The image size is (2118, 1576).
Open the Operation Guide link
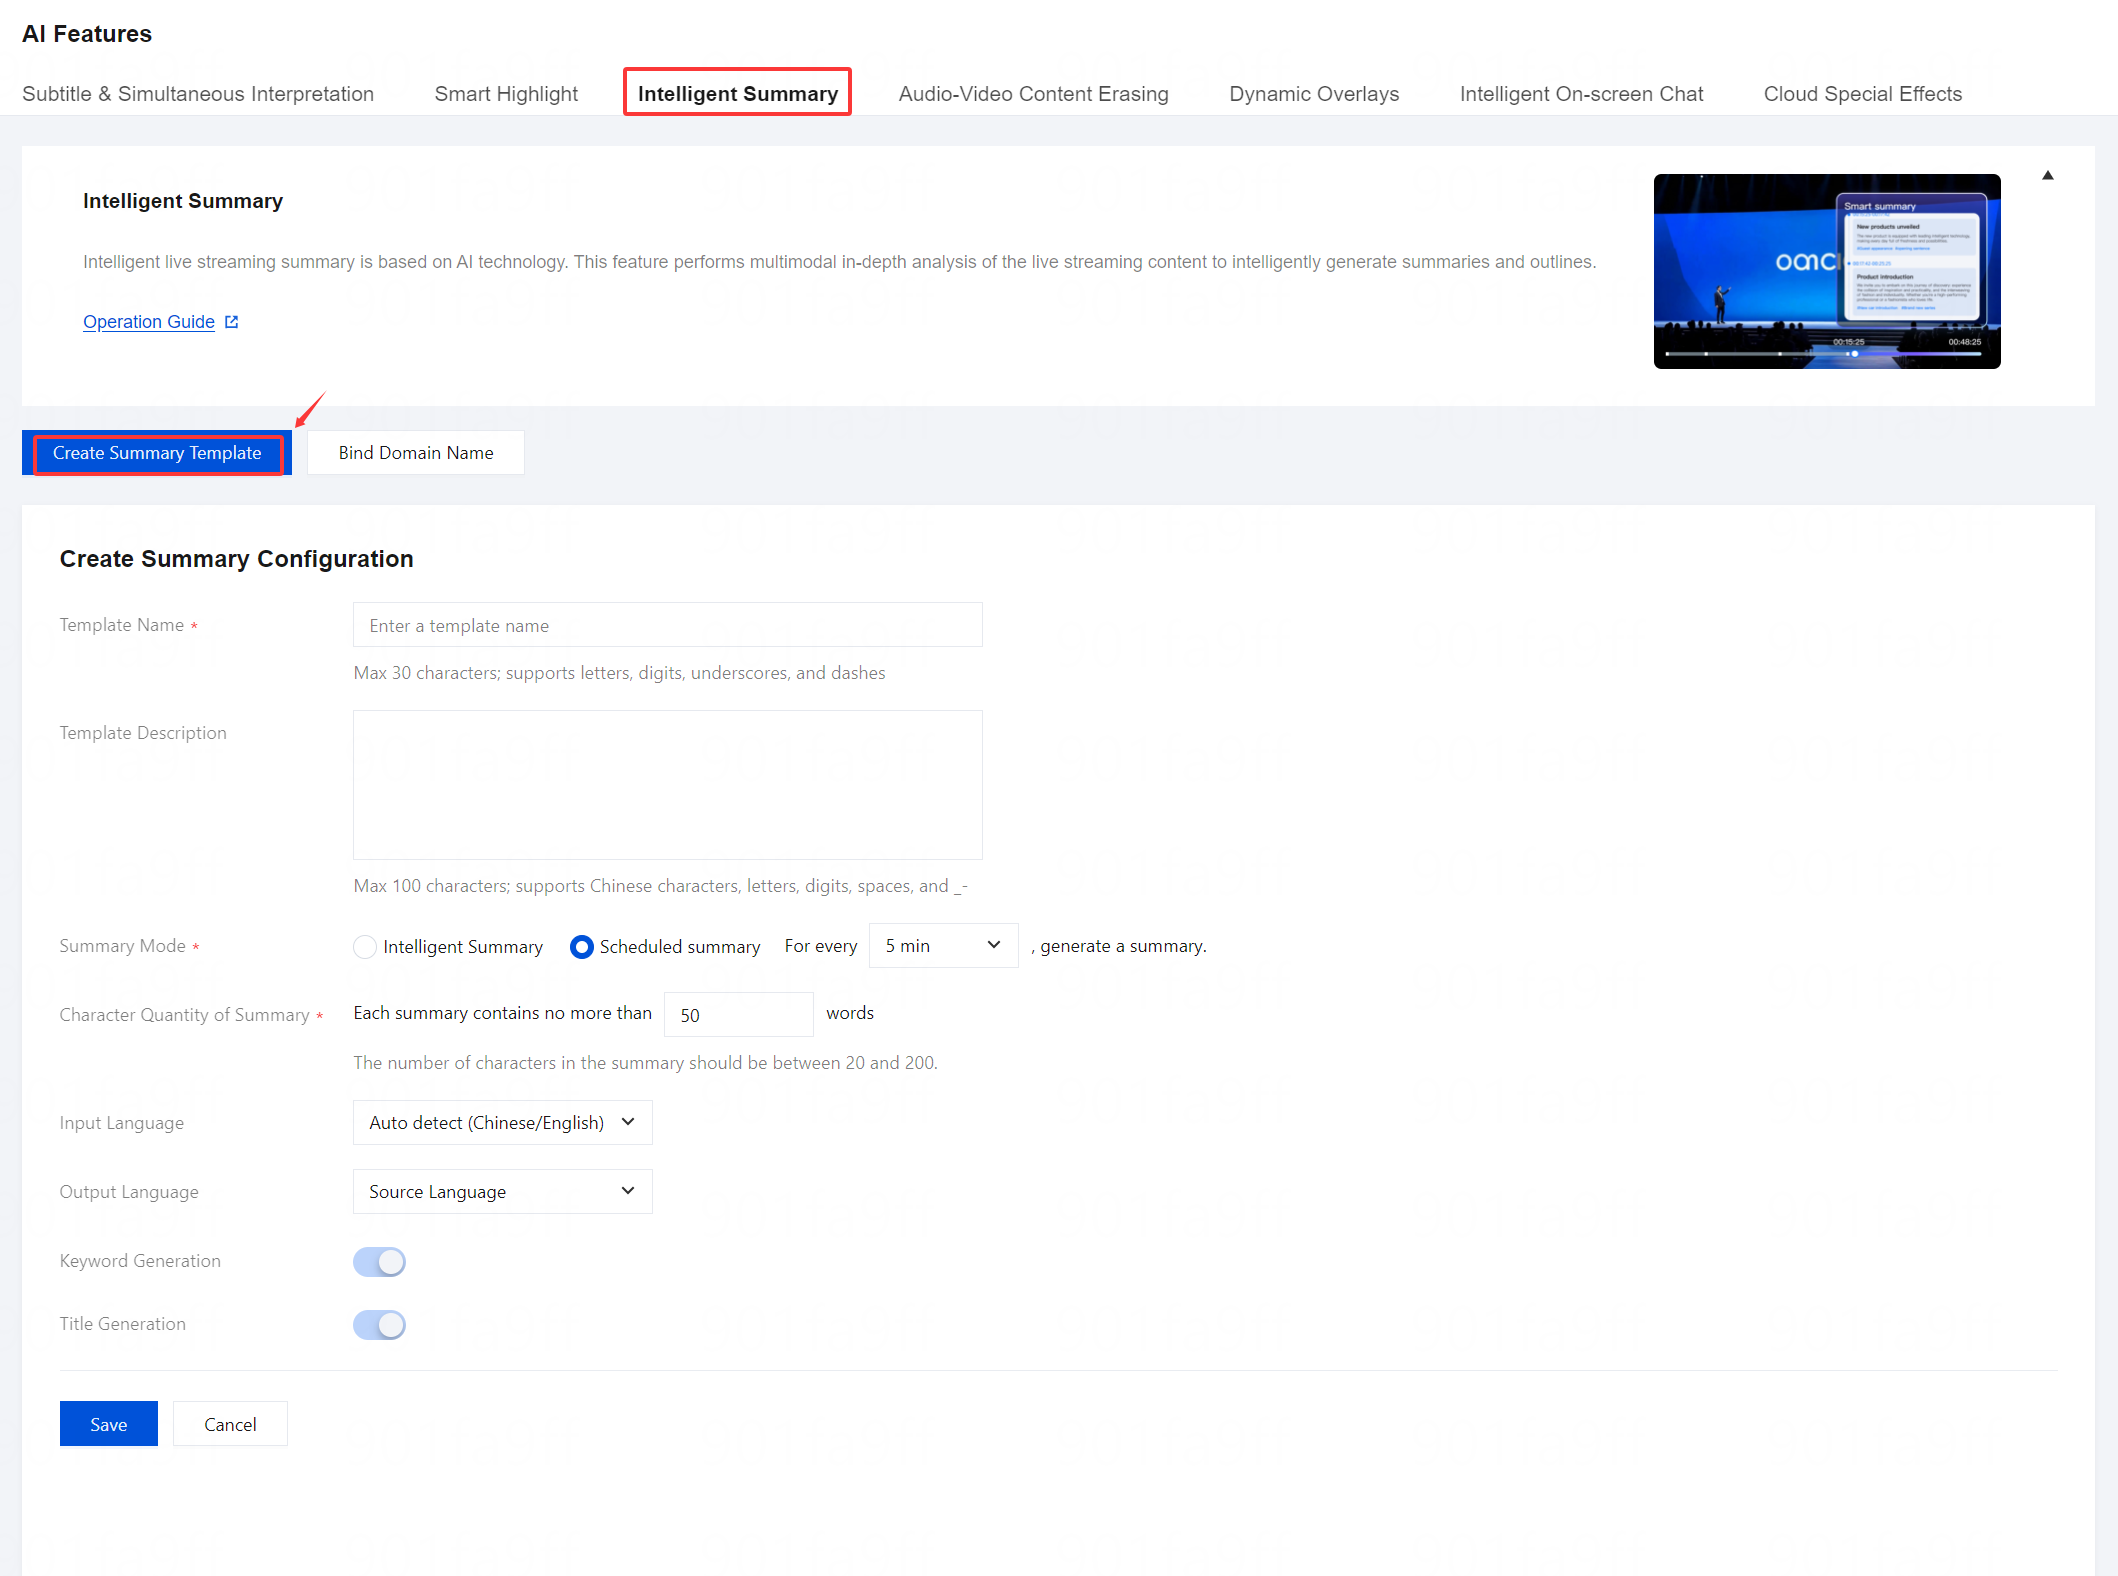tap(149, 322)
